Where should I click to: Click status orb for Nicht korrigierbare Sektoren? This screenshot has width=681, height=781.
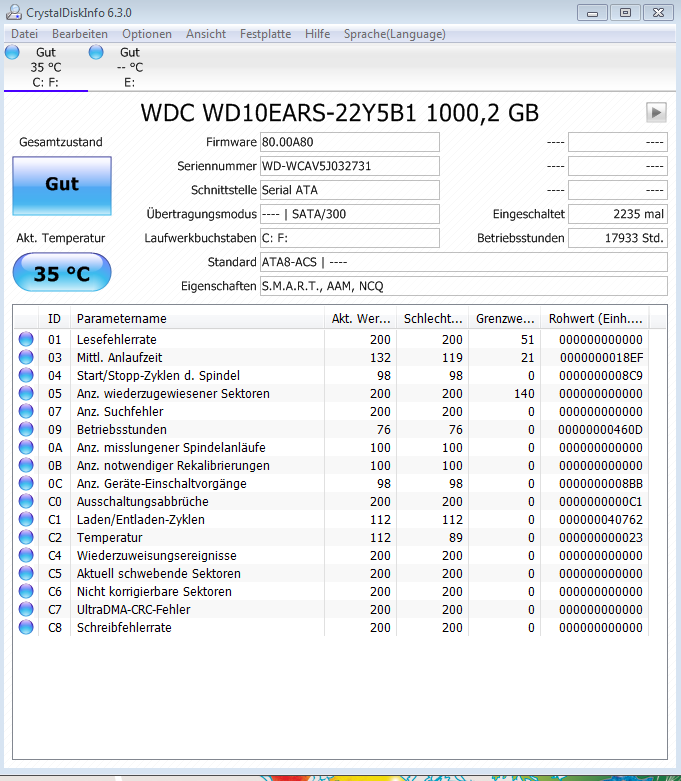click(x=26, y=591)
